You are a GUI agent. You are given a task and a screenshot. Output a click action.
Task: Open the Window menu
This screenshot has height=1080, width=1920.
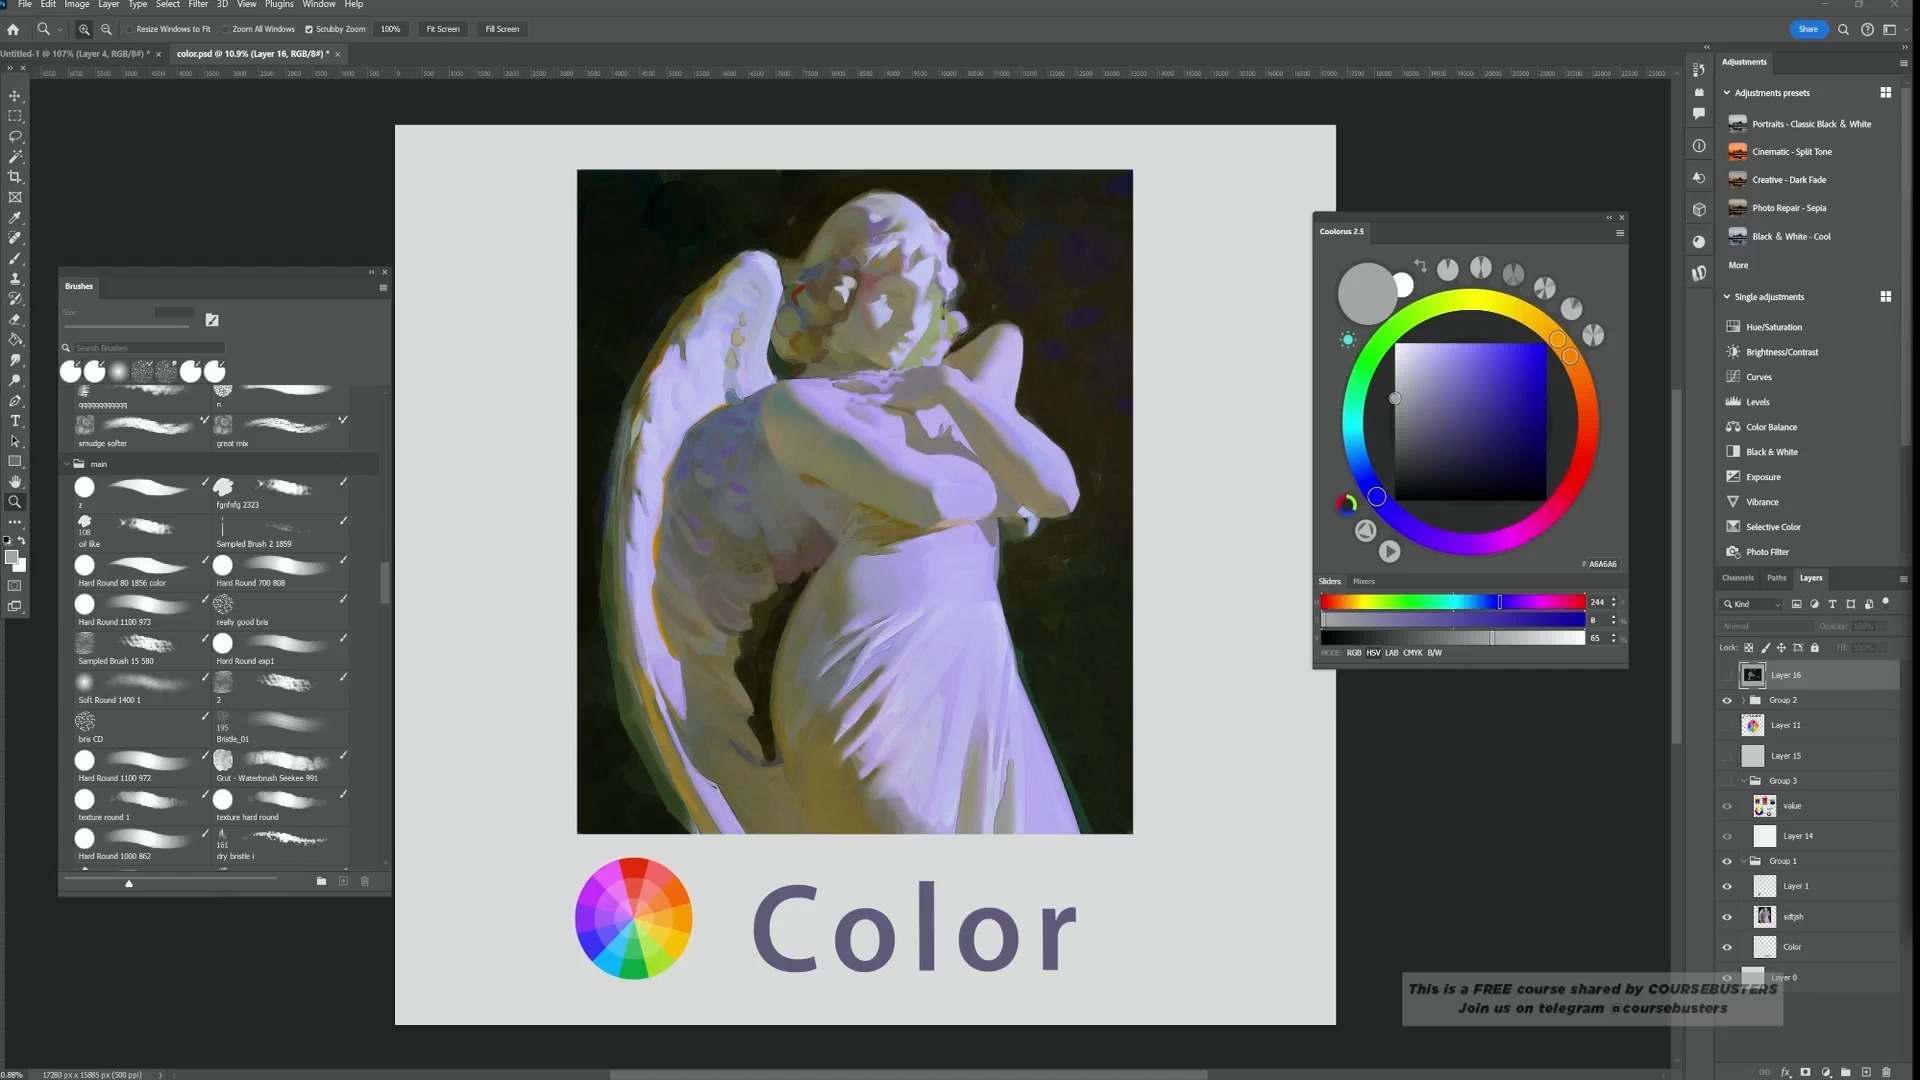[x=319, y=5]
